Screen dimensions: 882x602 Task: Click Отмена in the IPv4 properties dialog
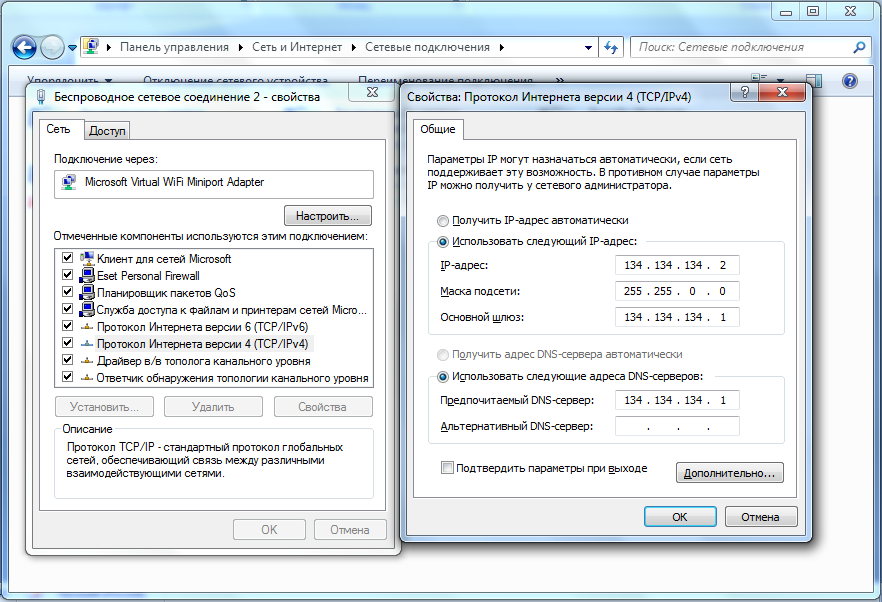coord(760,517)
